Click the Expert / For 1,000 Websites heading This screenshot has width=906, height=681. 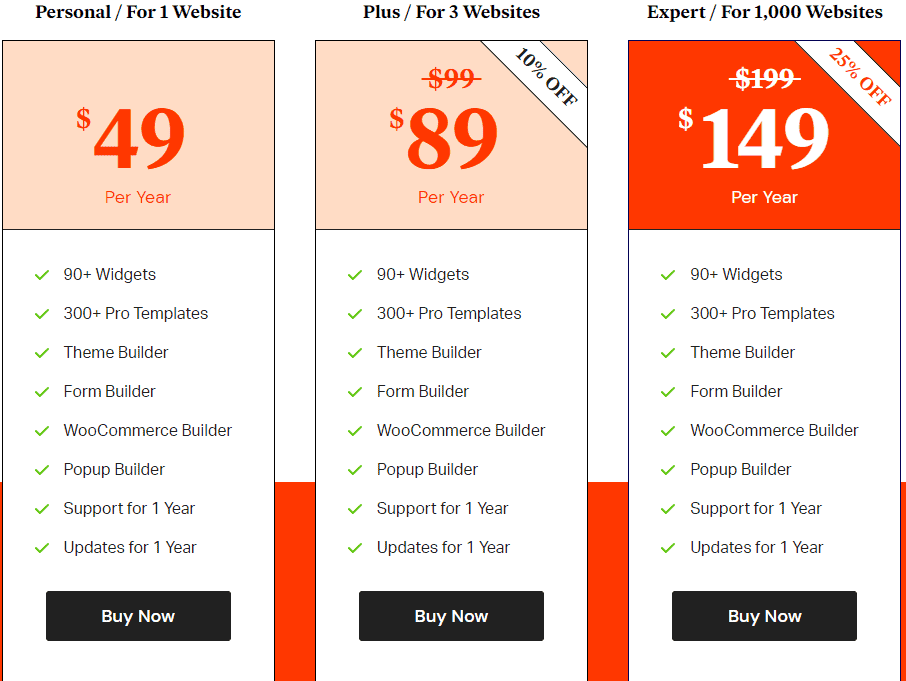tap(764, 12)
